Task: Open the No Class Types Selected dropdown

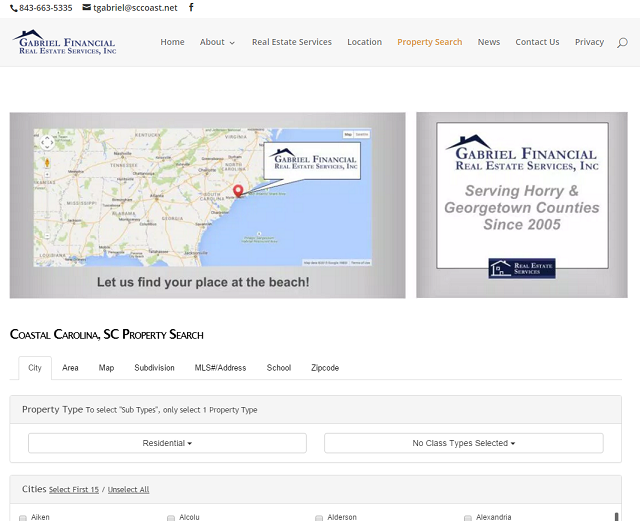Action: (x=464, y=443)
